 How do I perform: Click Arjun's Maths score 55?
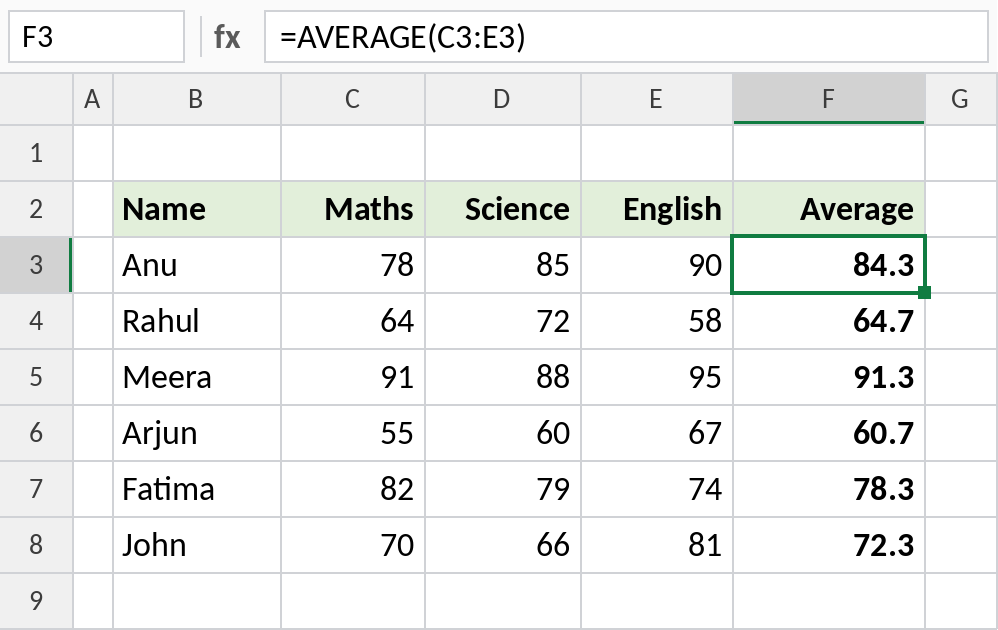353,433
